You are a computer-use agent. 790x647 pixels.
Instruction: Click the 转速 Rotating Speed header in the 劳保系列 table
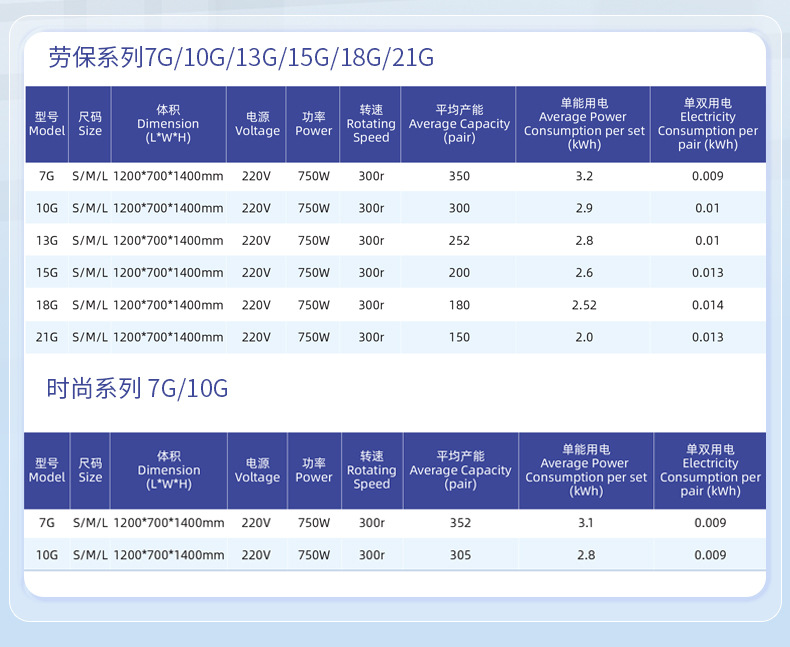(x=371, y=124)
